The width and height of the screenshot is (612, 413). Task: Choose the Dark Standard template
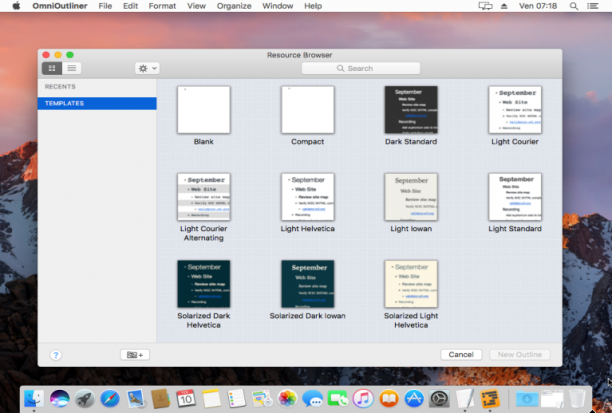point(411,110)
